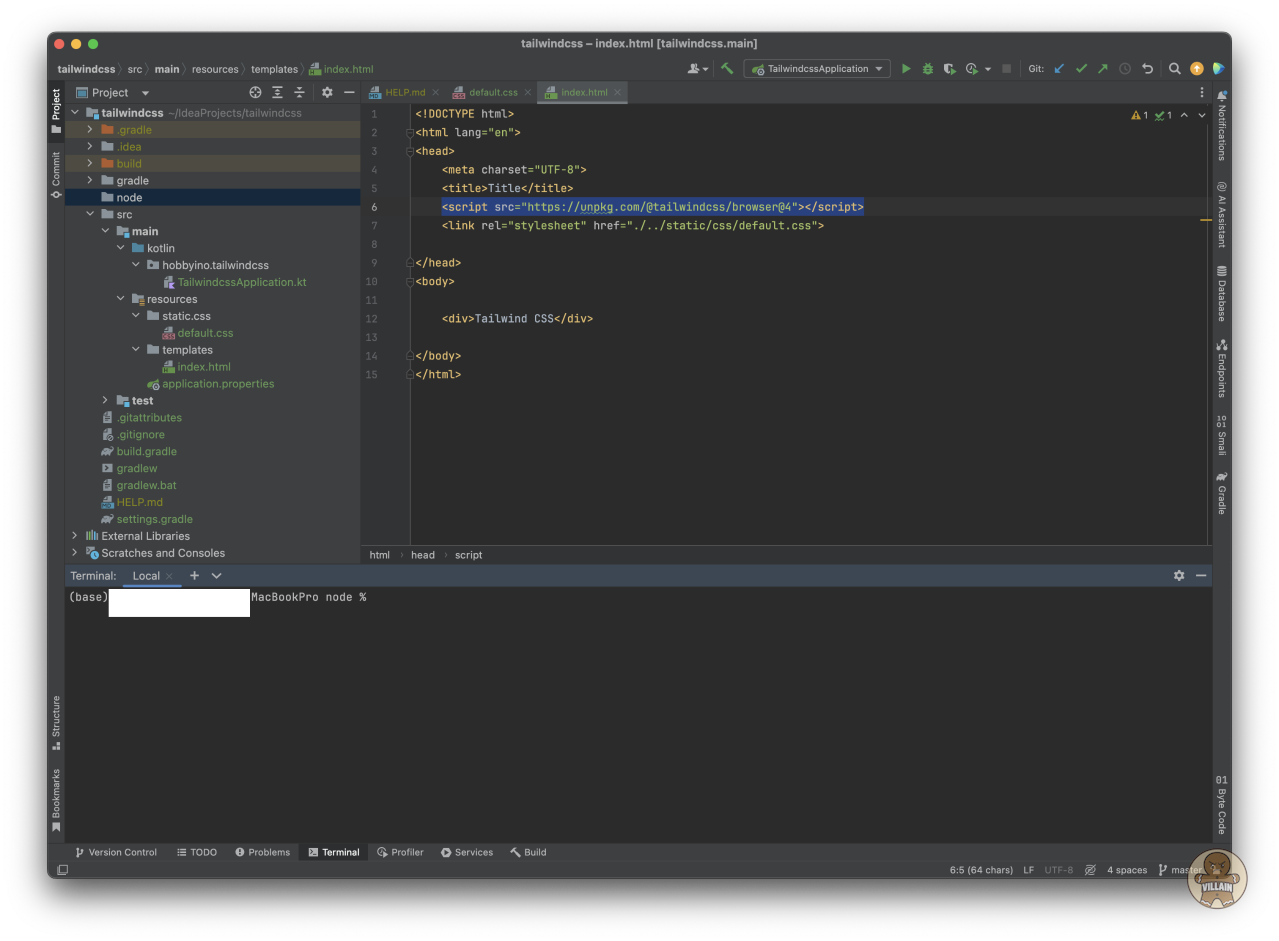The height and width of the screenshot is (941, 1279).
Task: Commit changes with the Git checkmark icon
Action: (1081, 69)
